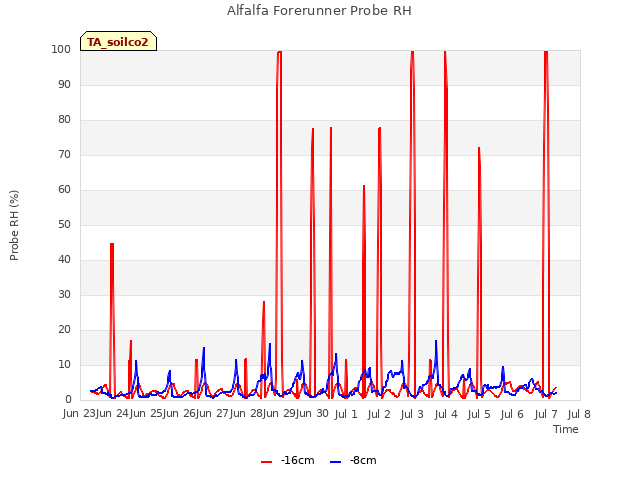Click the 80 y-axis tick label

pos(64,120)
